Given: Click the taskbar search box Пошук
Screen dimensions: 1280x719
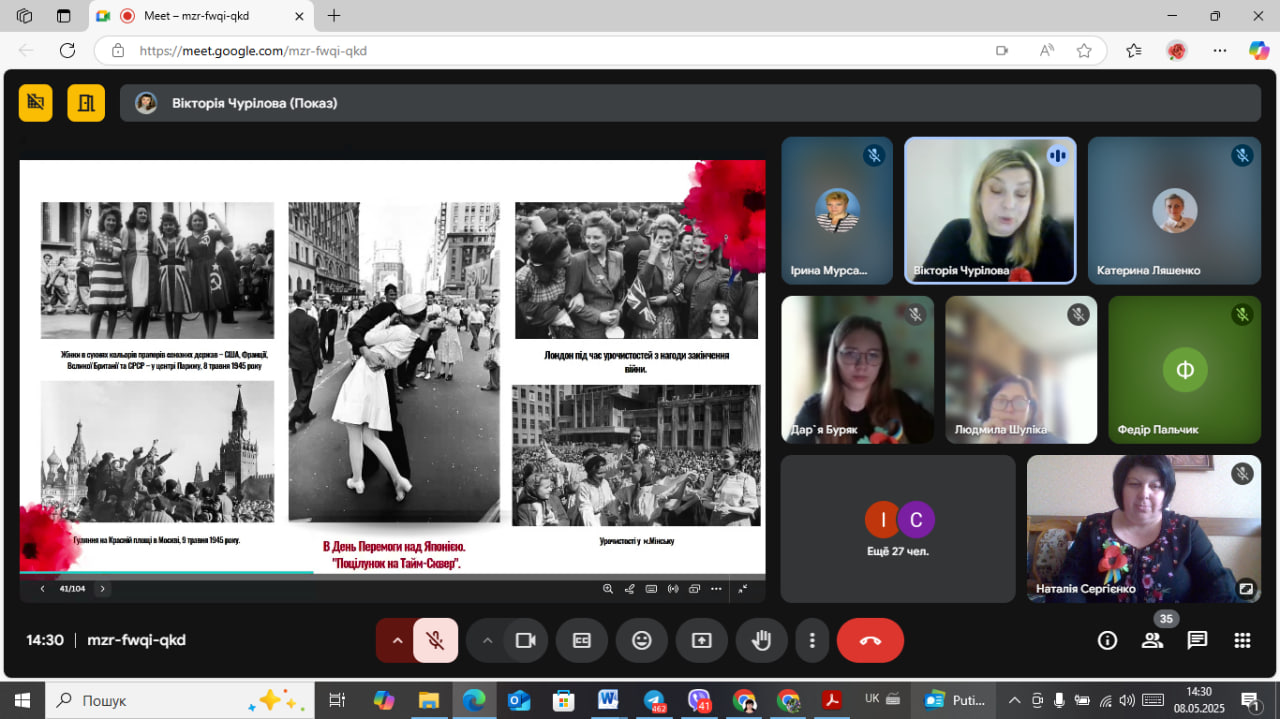Looking at the screenshot, I should pyautogui.click(x=180, y=700).
